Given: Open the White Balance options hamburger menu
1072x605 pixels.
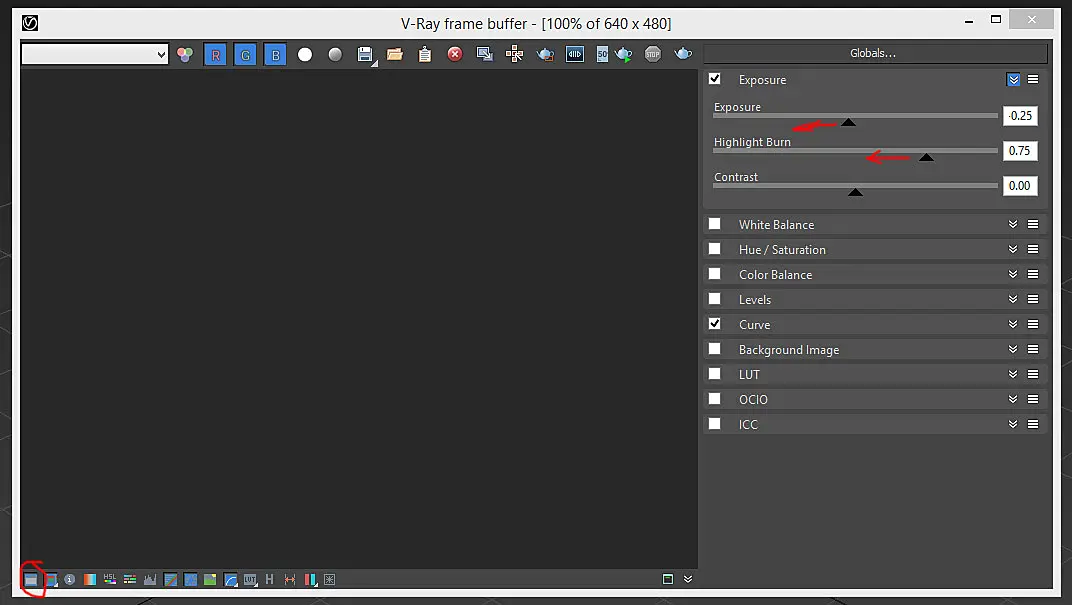Looking at the screenshot, I should (x=1033, y=224).
